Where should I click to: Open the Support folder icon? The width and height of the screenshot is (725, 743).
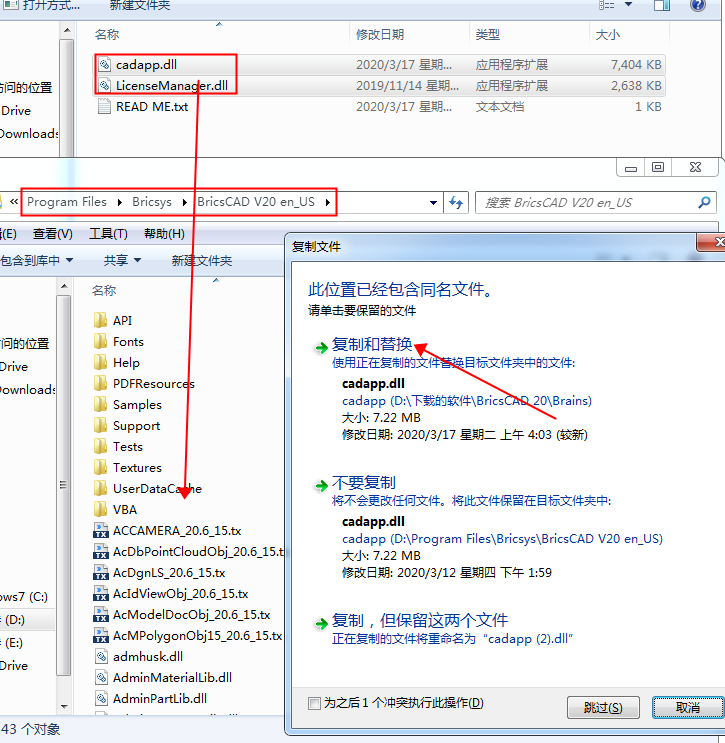[100, 426]
